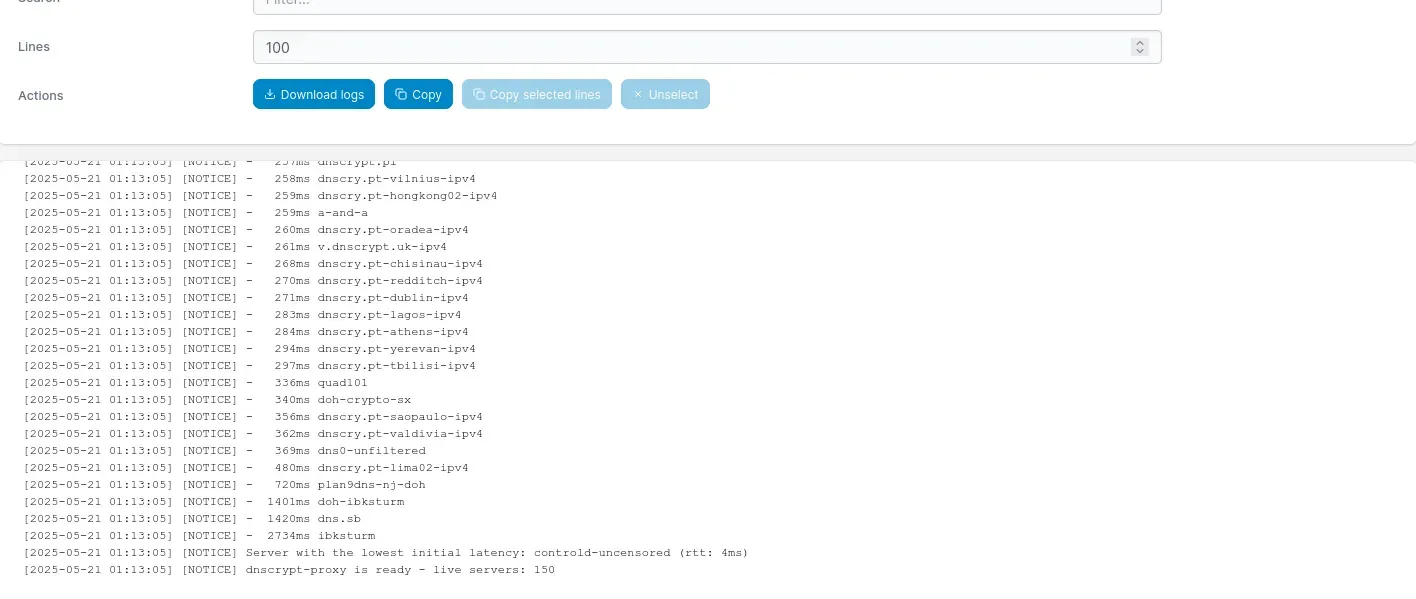Select log line dnscry.pt-oradea-ipv4
This screenshot has height=599, width=1416.
[x=246, y=230]
